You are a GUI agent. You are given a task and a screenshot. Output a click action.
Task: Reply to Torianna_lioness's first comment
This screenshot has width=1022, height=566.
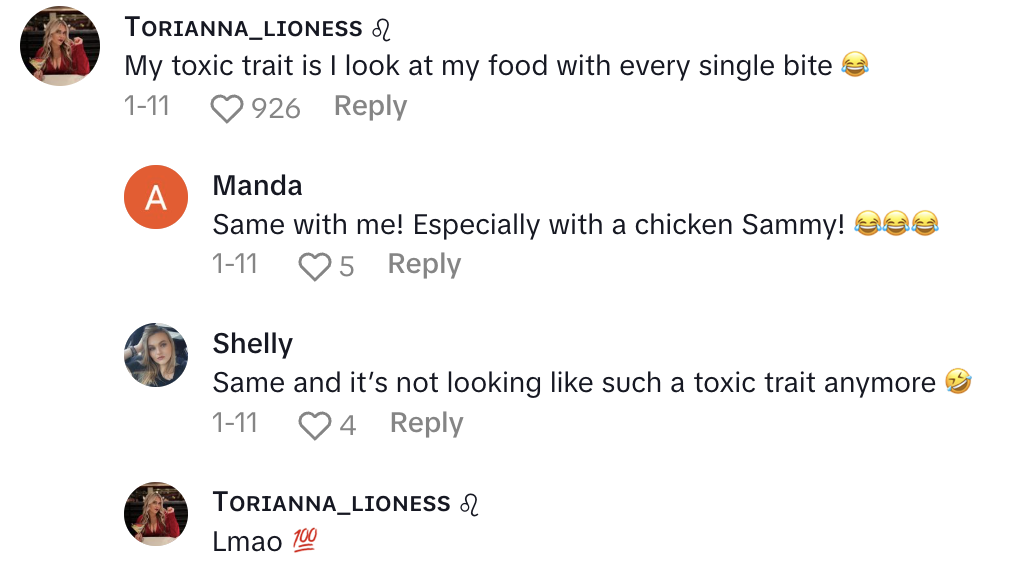pos(370,106)
